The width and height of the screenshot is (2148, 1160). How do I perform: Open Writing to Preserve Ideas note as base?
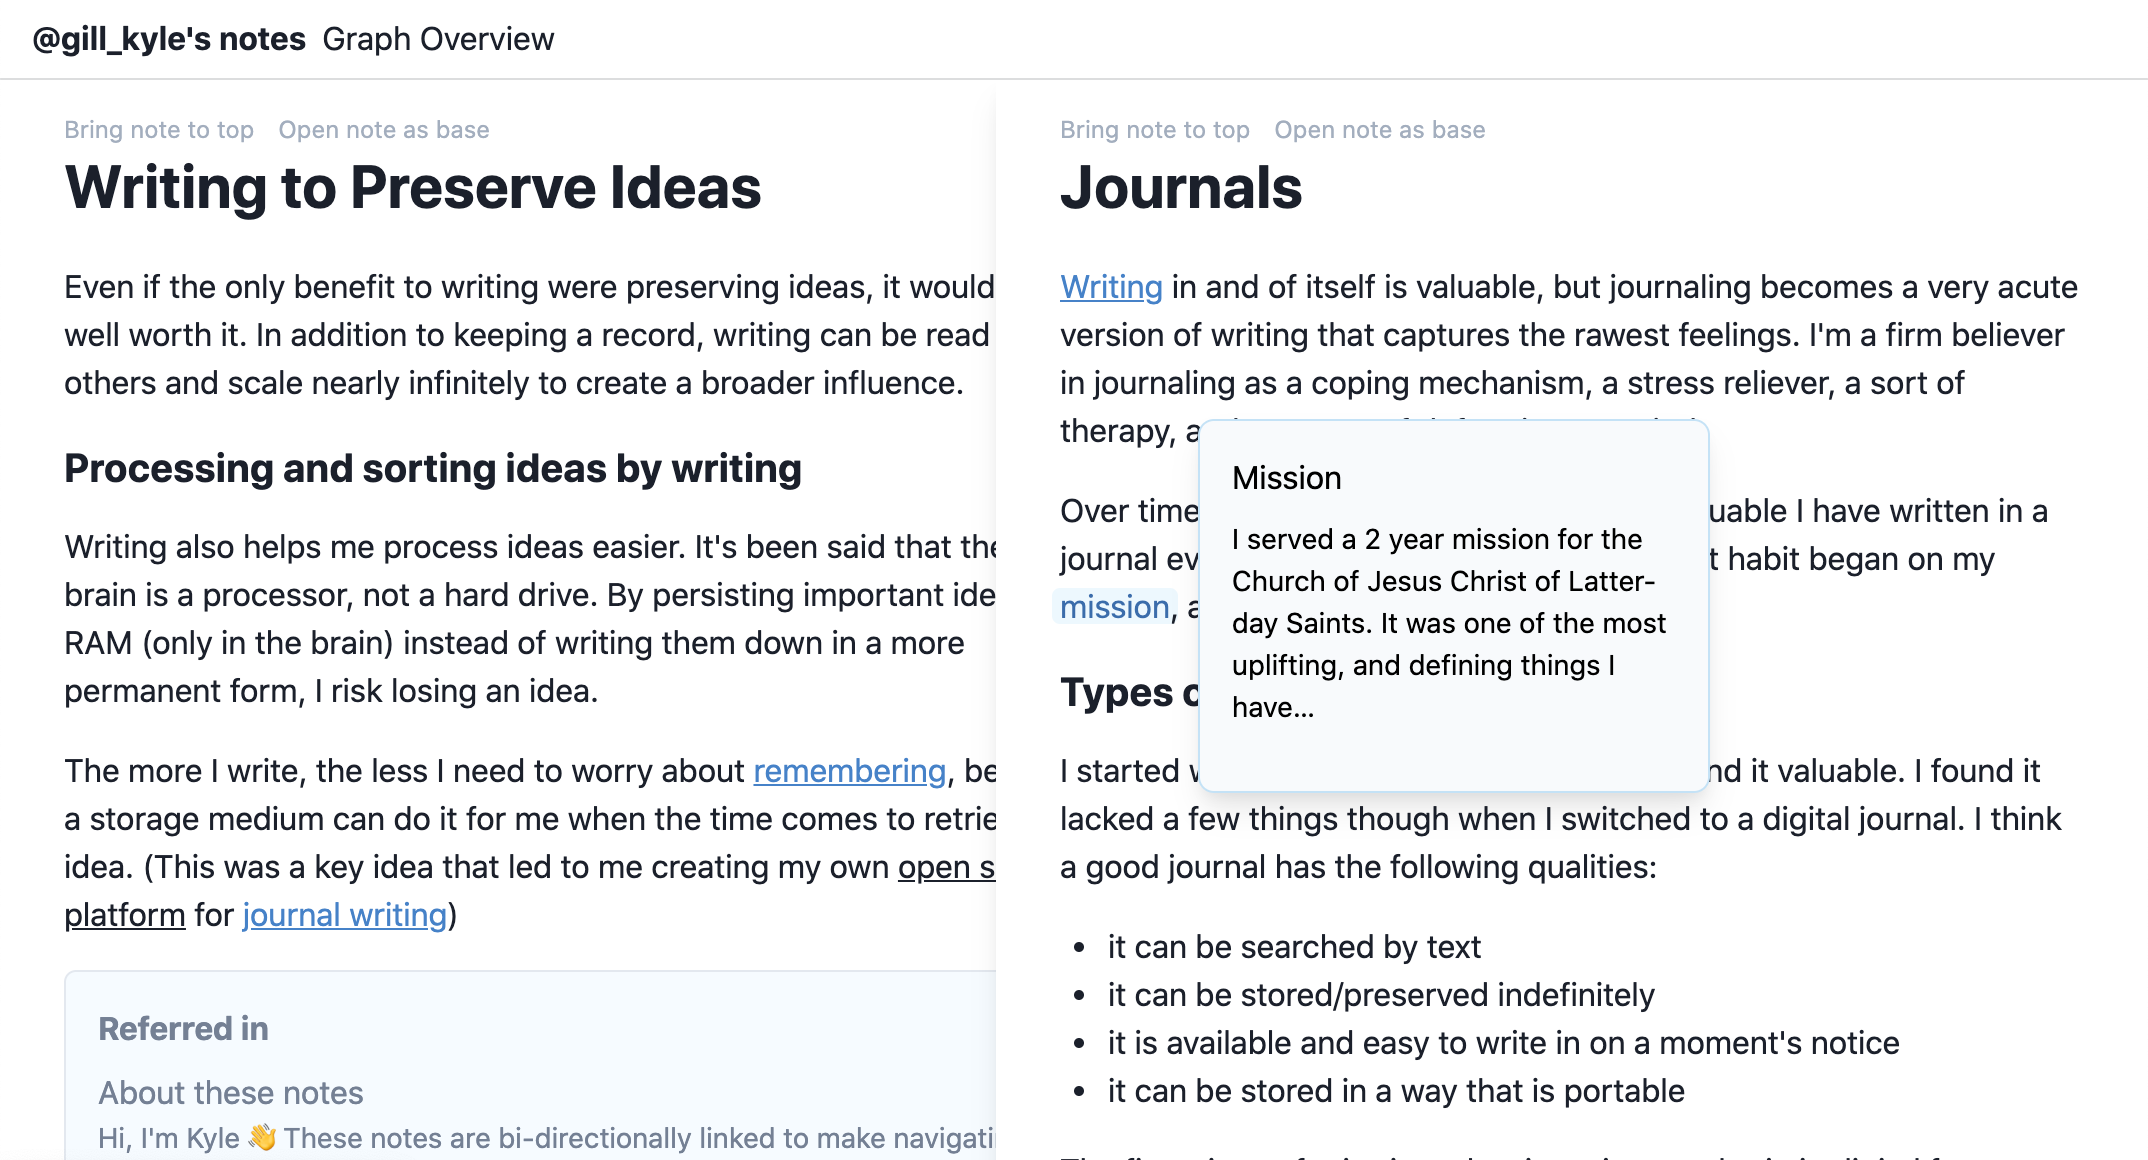[384, 130]
